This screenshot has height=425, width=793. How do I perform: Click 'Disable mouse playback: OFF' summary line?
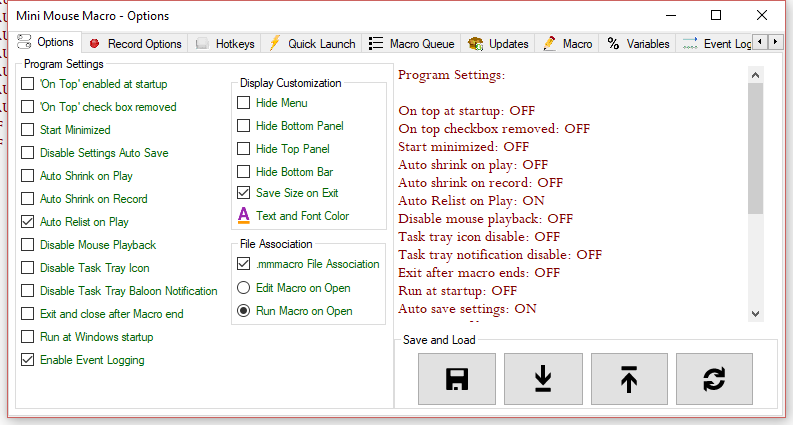coord(486,219)
